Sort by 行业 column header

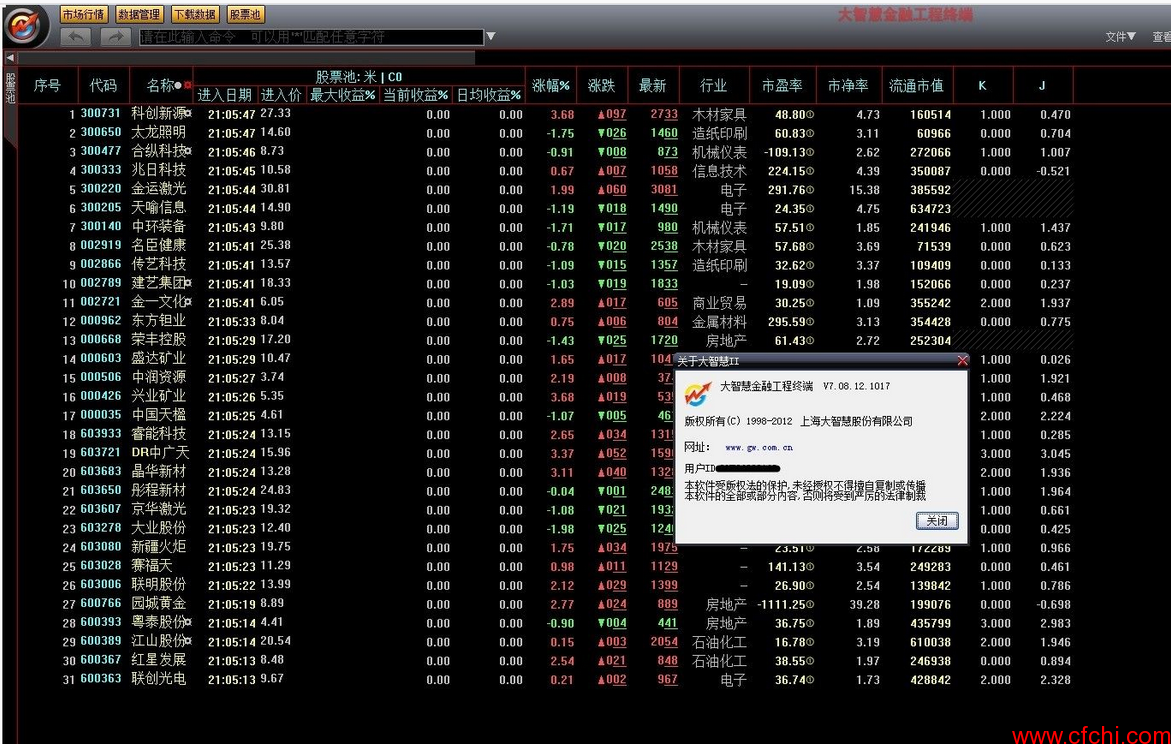click(713, 85)
